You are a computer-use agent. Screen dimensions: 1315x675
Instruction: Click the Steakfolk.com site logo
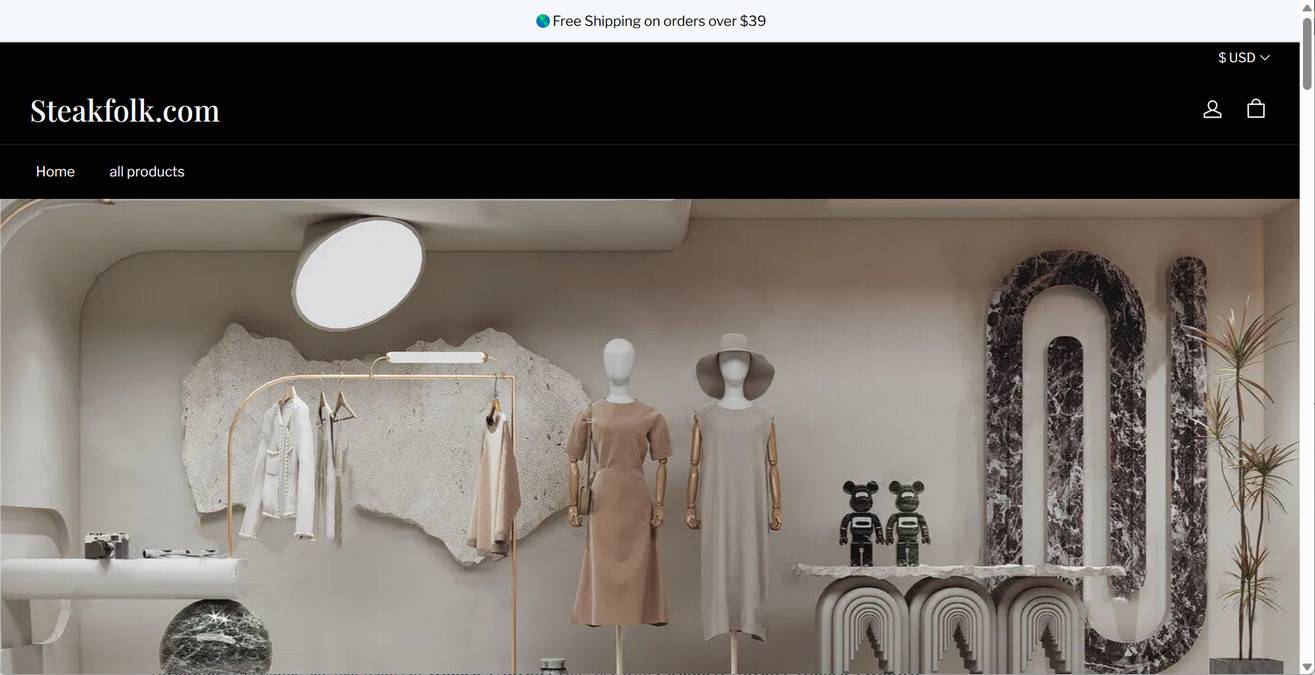pos(125,110)
